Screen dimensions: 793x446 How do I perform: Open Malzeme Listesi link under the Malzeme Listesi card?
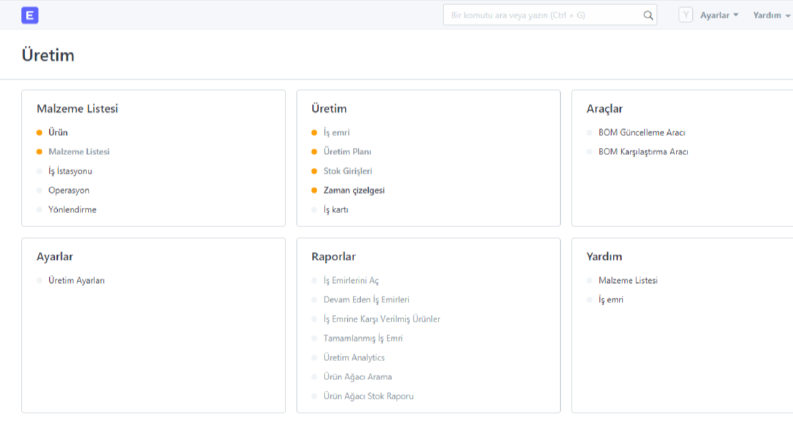(x=79, y=152)
